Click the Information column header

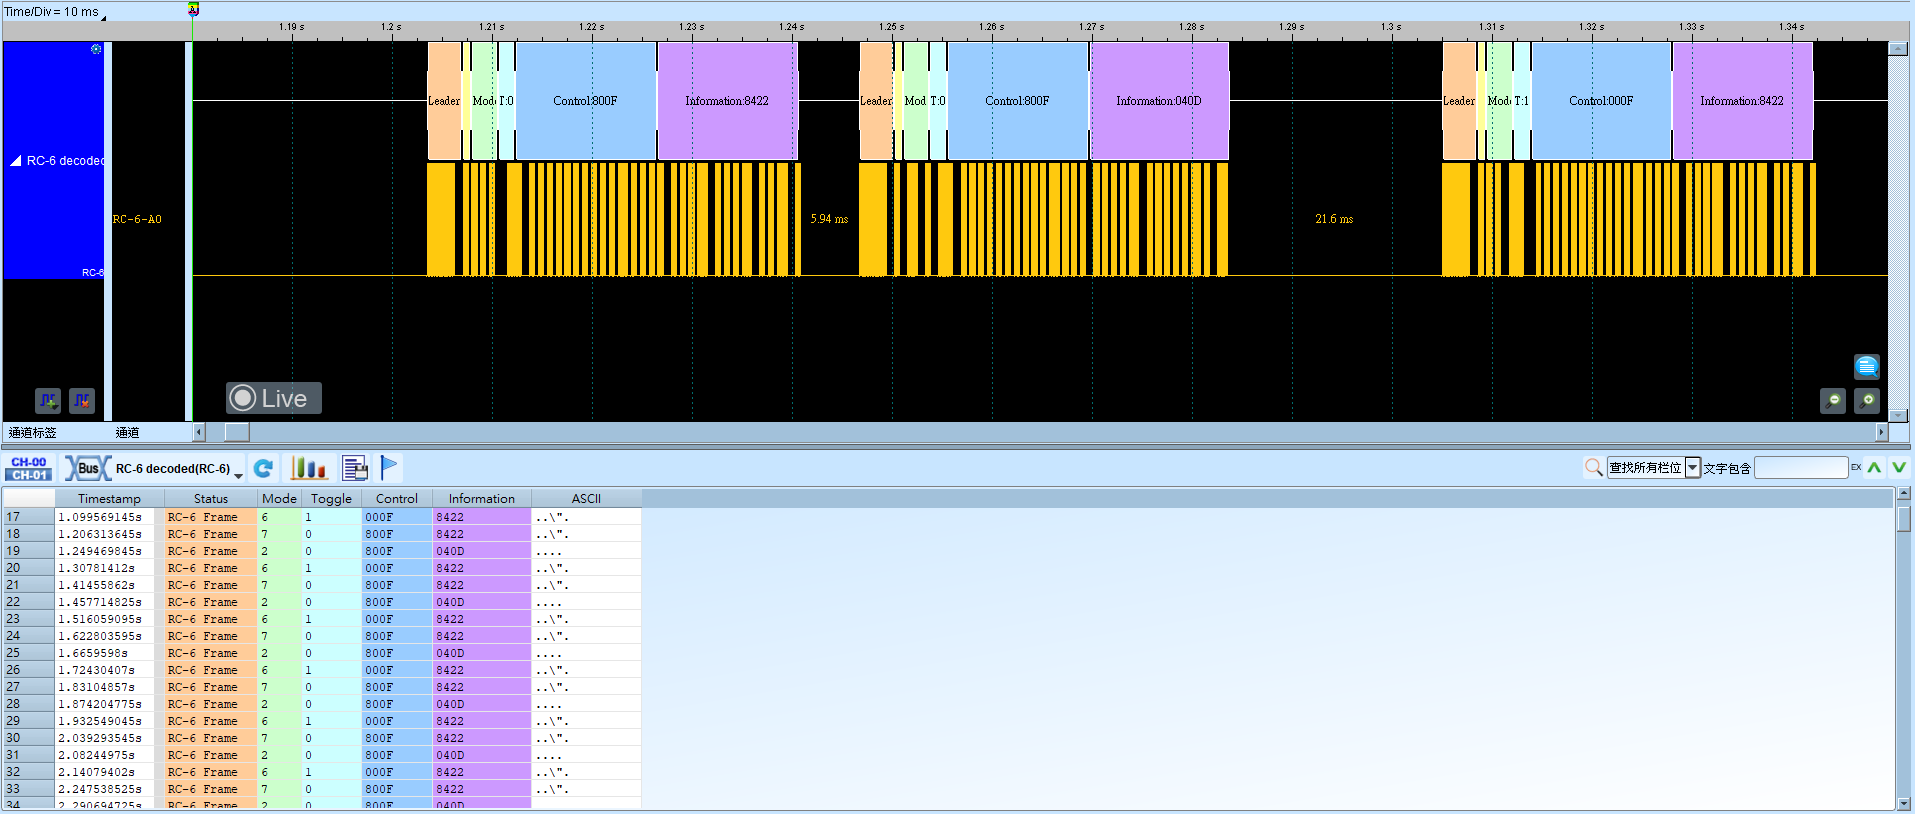point(482,499)
